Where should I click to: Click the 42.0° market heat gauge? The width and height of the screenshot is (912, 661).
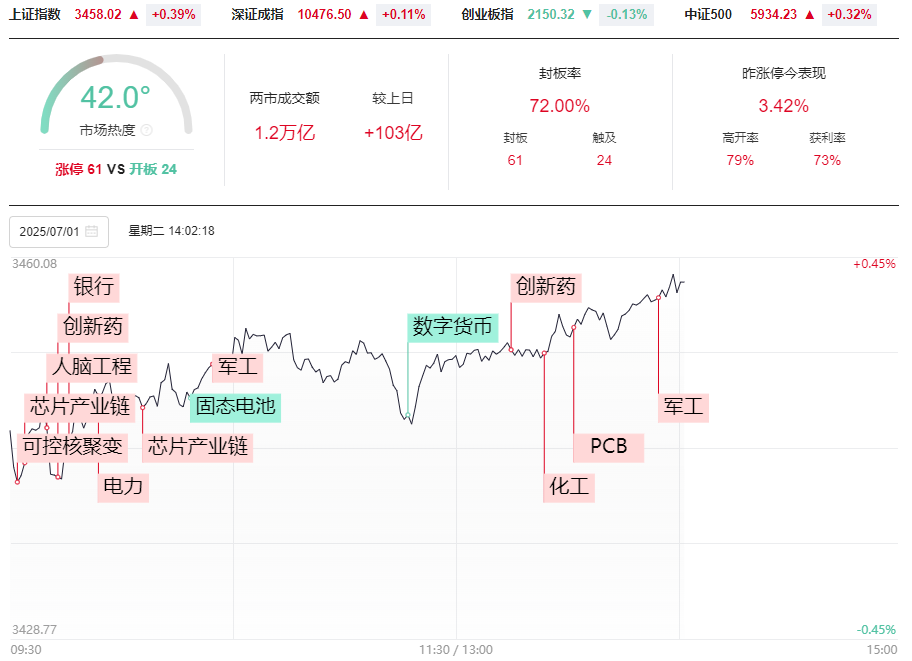click(x=116, y=99)
